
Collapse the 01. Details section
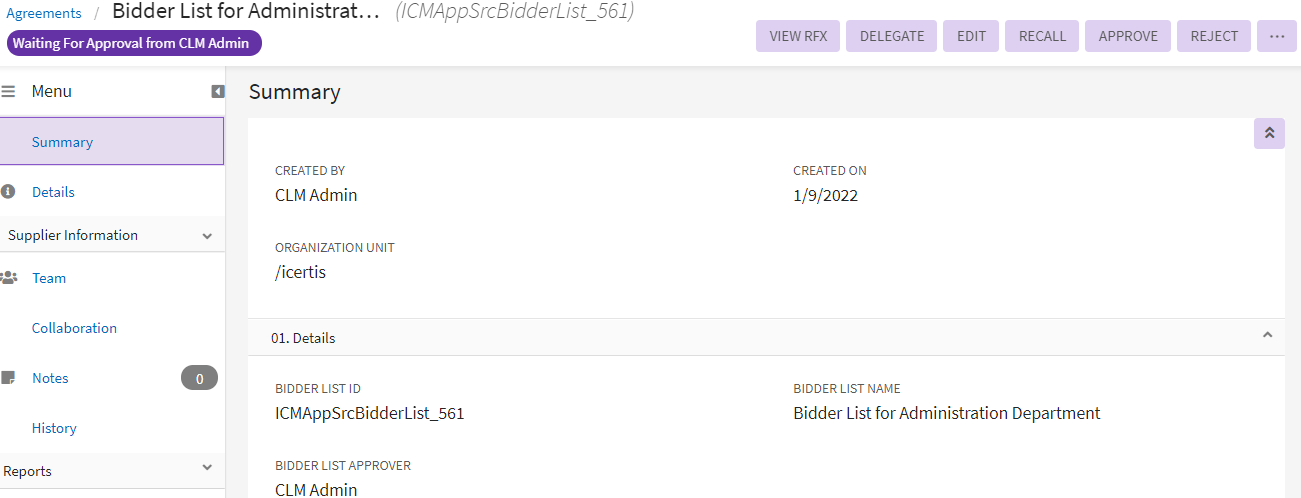(x=1267, y=336)
